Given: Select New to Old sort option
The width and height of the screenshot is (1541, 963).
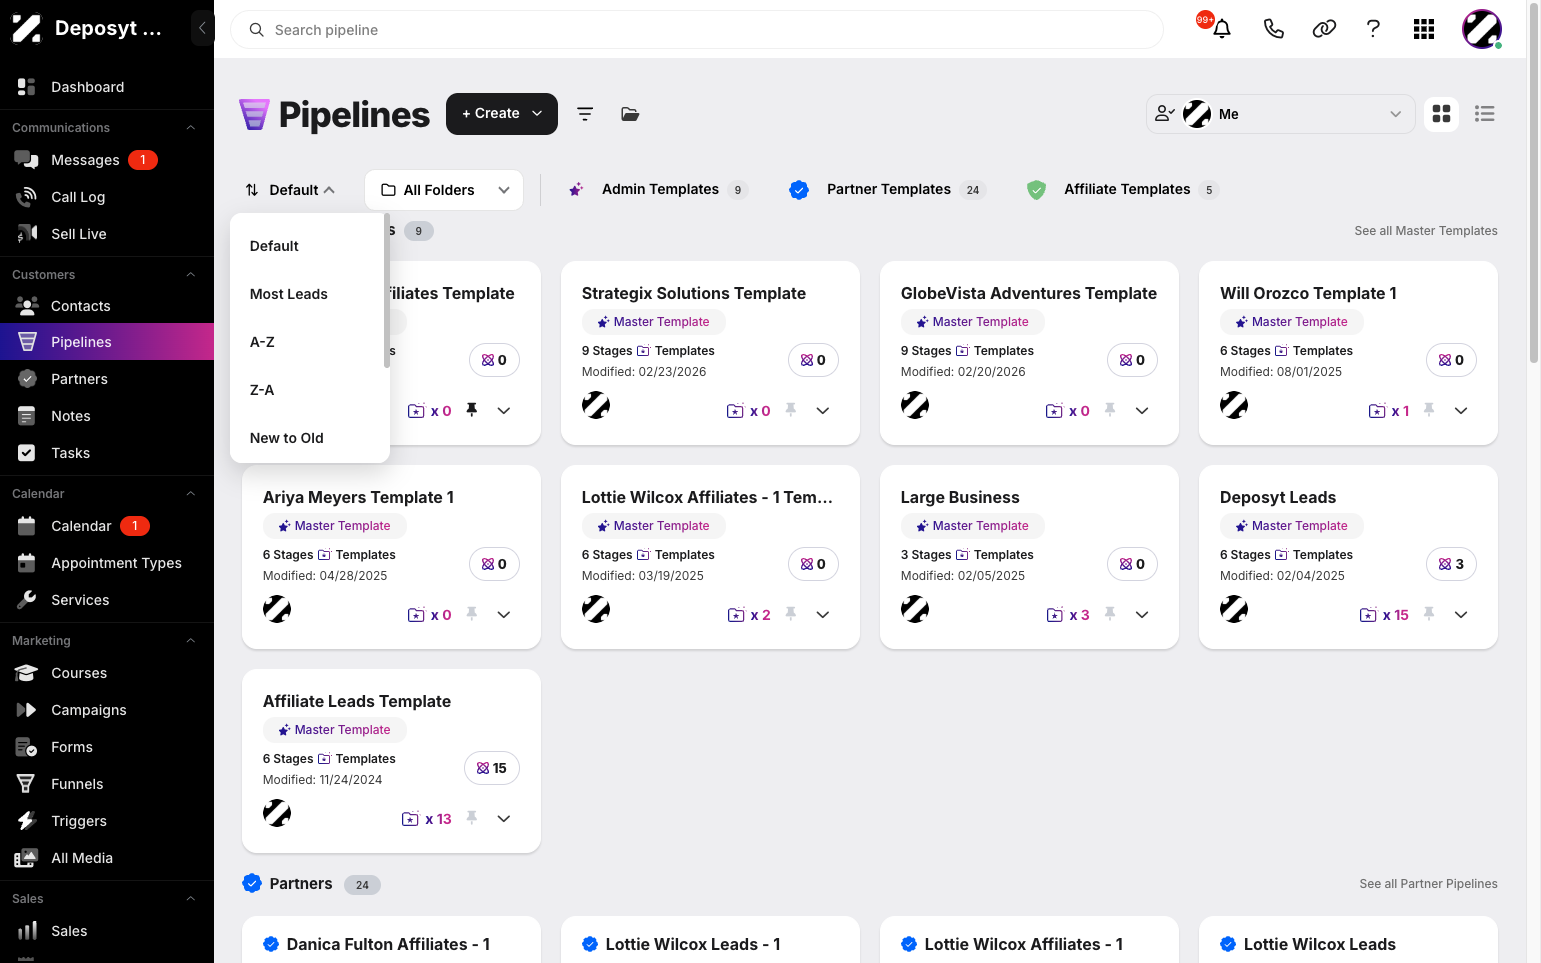Looking at the screenshot, I should pos(308,438).
